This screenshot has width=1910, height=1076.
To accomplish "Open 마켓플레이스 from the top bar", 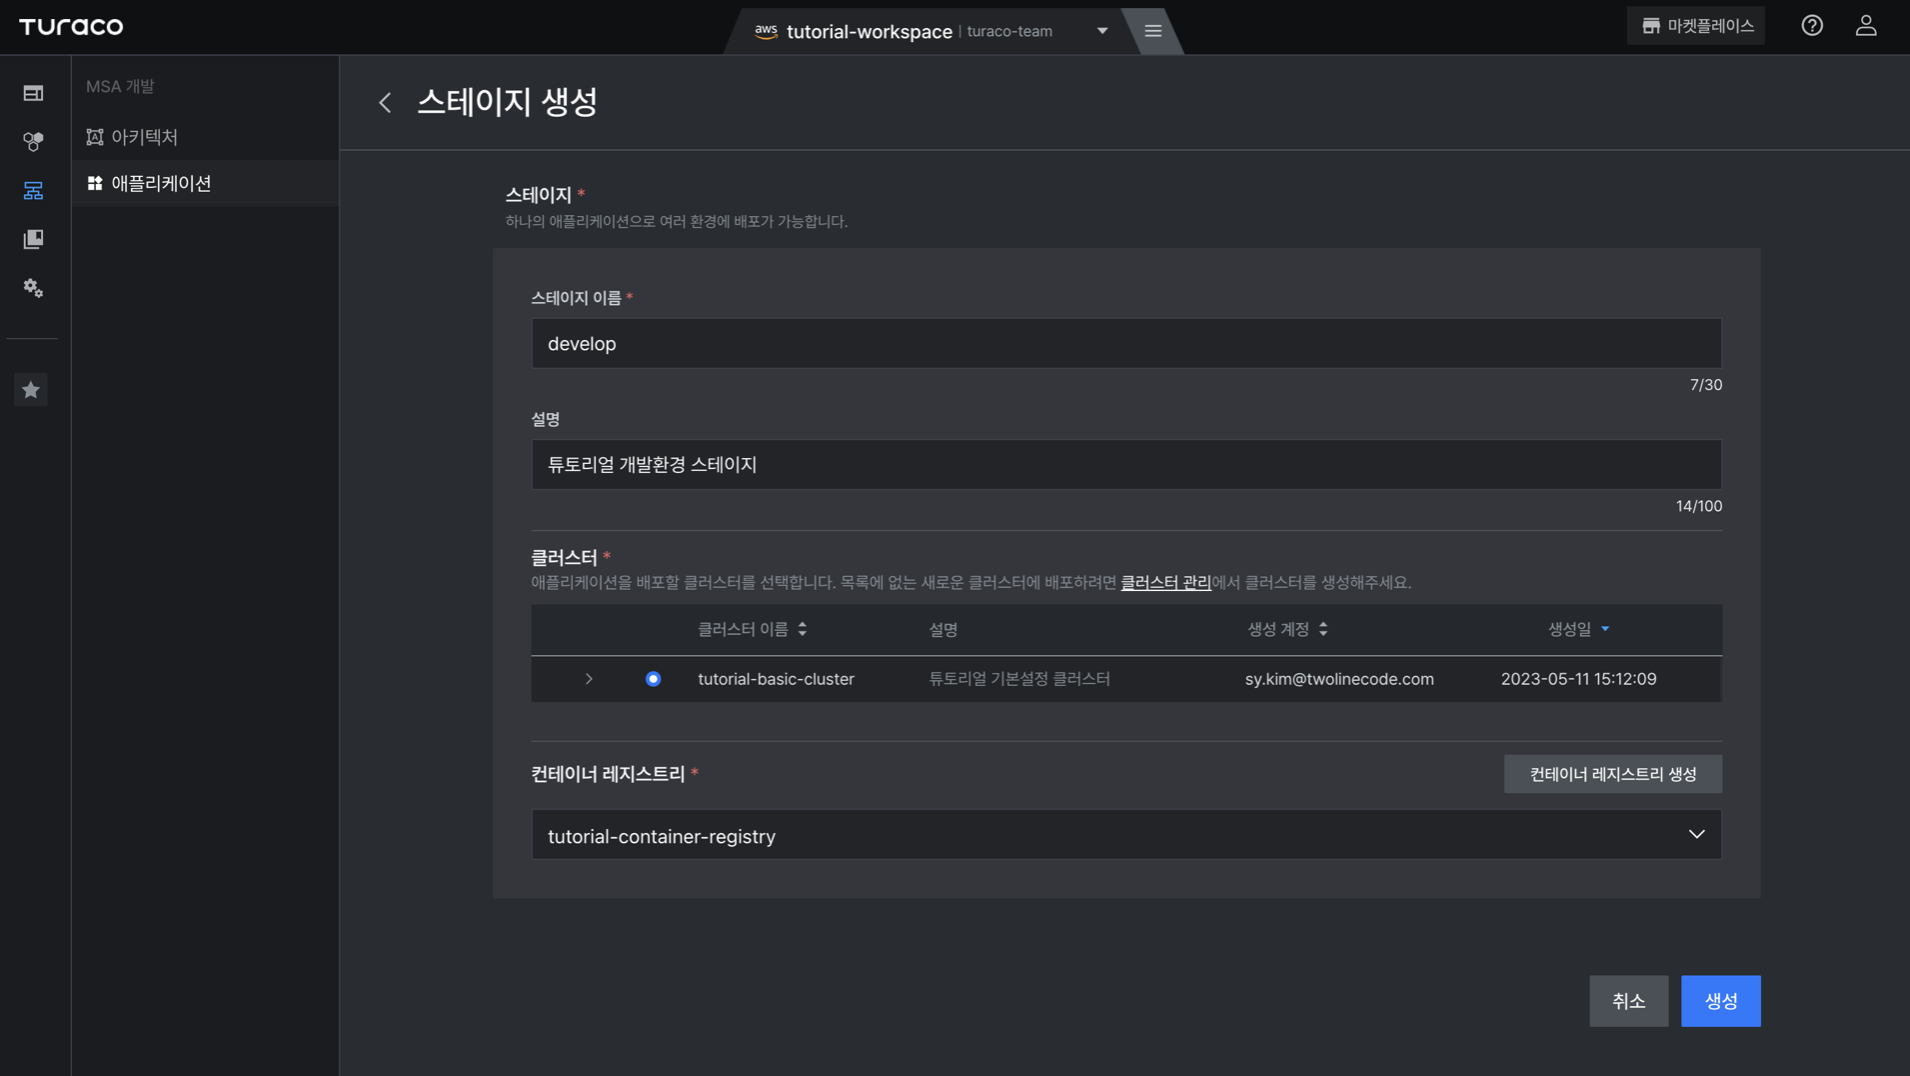I will pyautogui.click(x=1696, y=26).
